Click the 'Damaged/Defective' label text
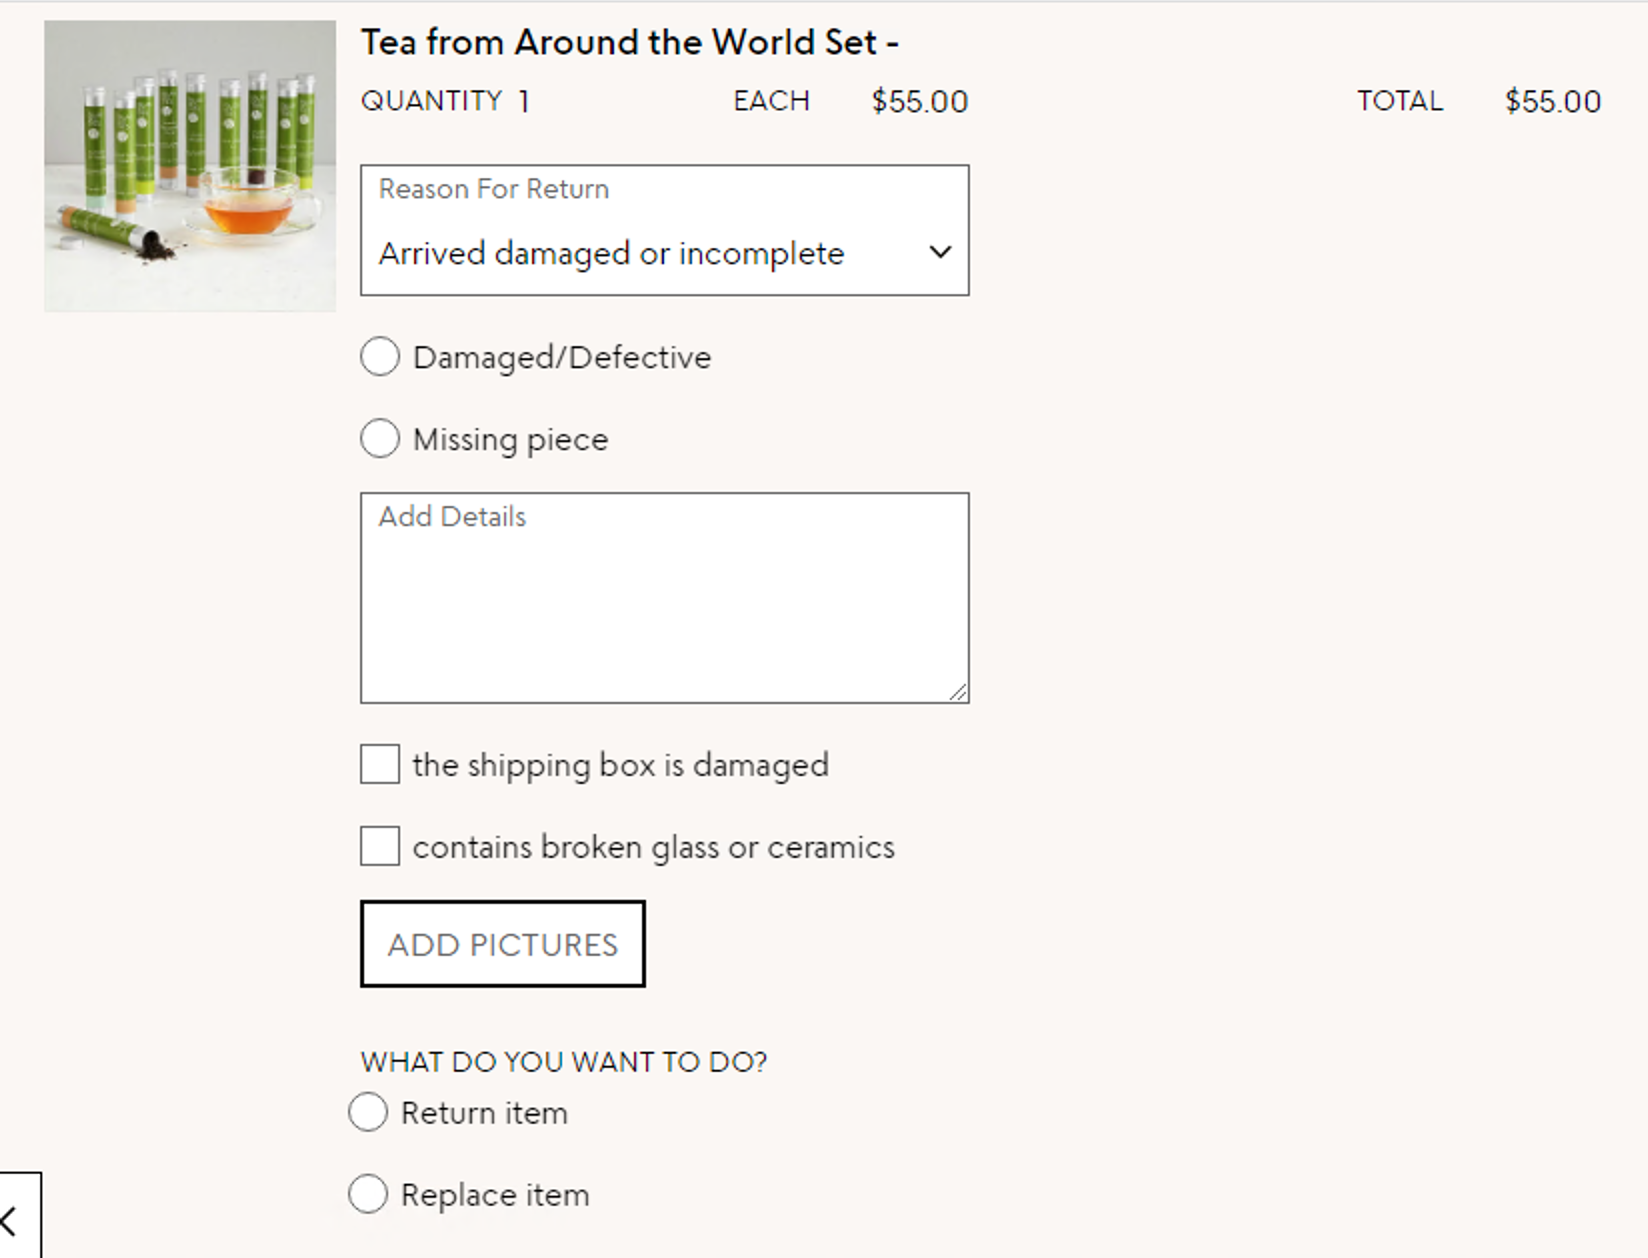 tap(562, 357)
